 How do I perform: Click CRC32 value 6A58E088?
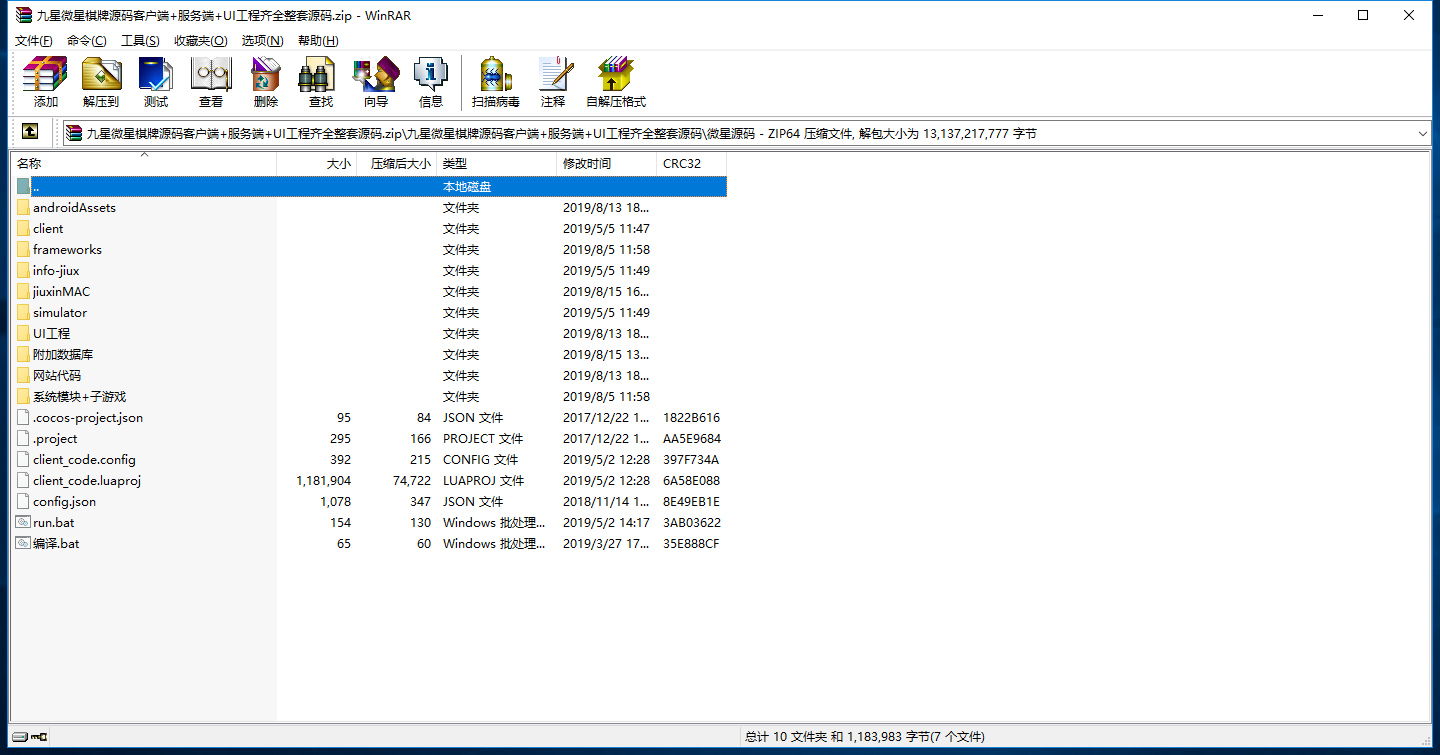(692, 481)
